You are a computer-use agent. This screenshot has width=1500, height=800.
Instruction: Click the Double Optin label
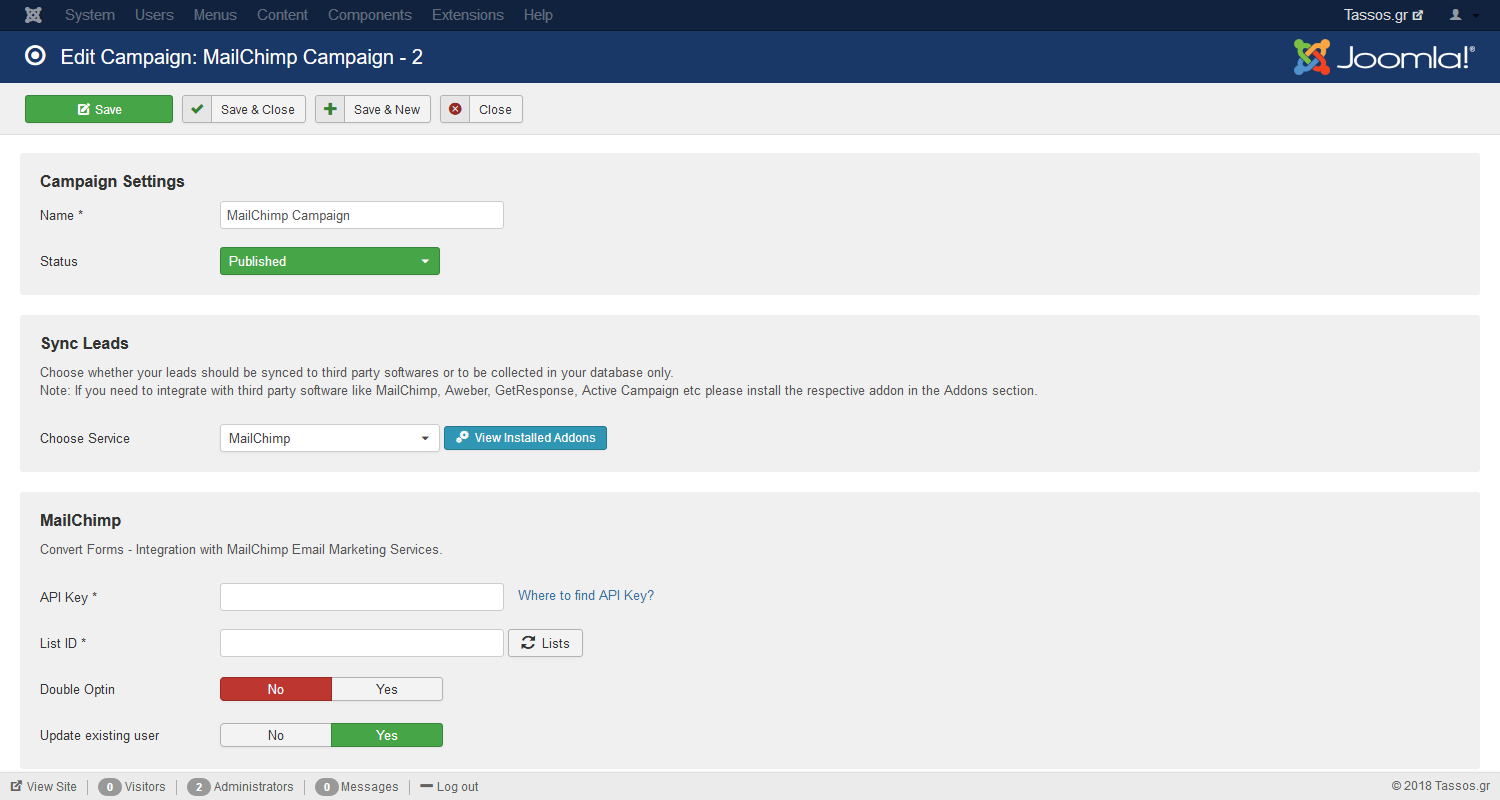coord(77,689)
